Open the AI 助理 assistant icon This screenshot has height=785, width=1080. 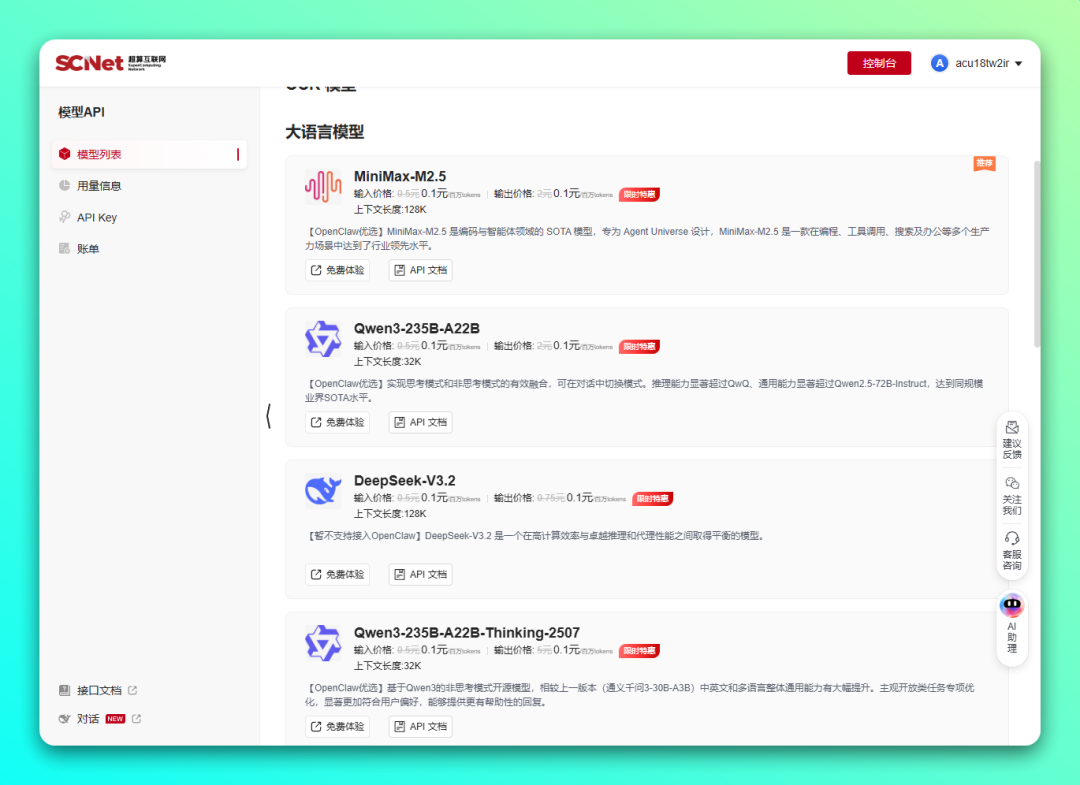click(1011, 604)
